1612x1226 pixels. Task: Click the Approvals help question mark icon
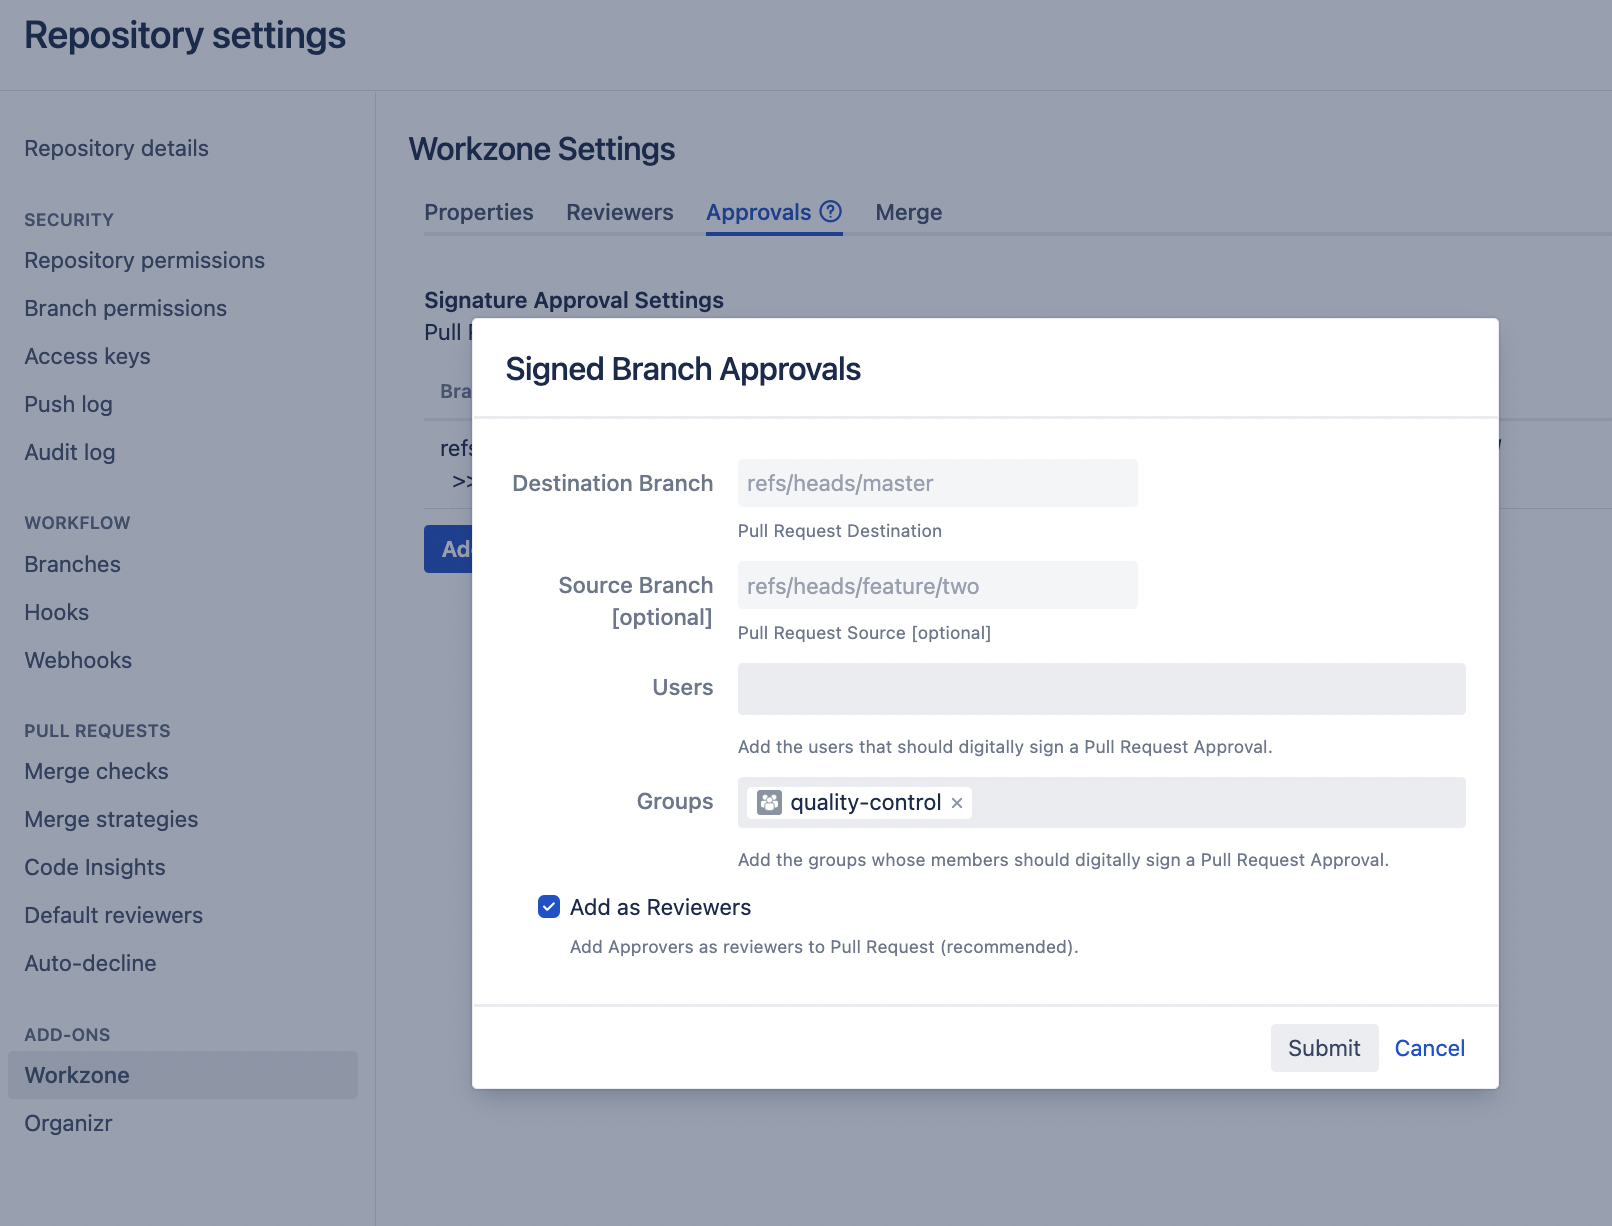click(x=830, y=211)
